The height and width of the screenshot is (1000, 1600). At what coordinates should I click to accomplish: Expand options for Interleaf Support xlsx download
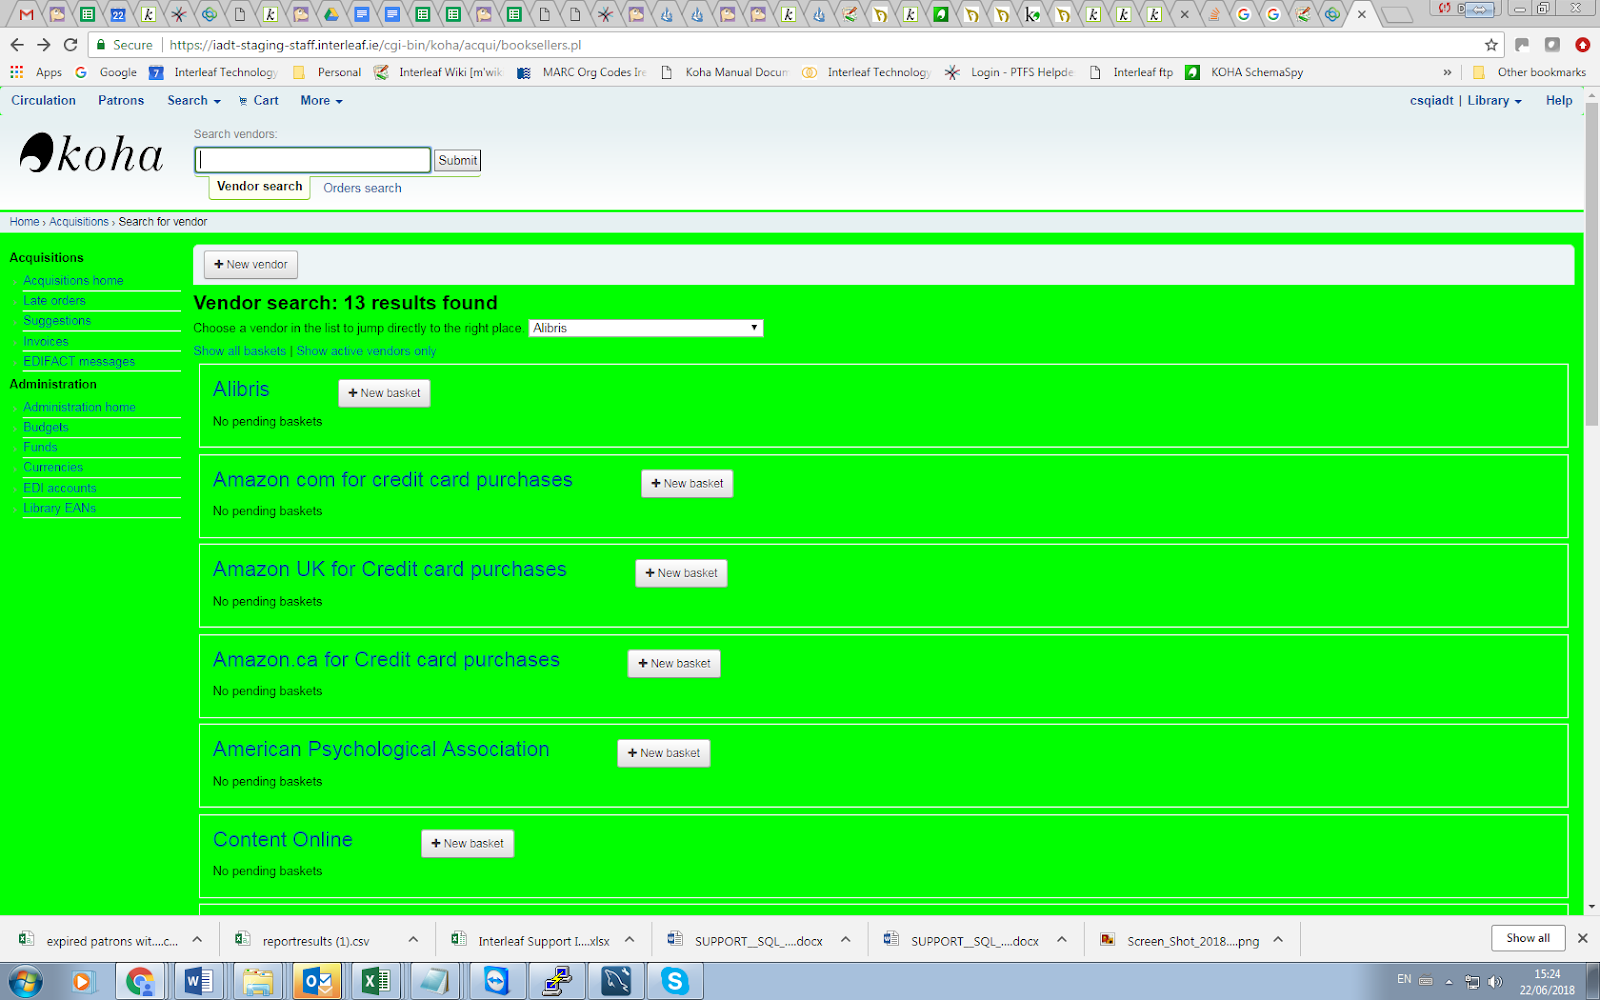[629, 940]
